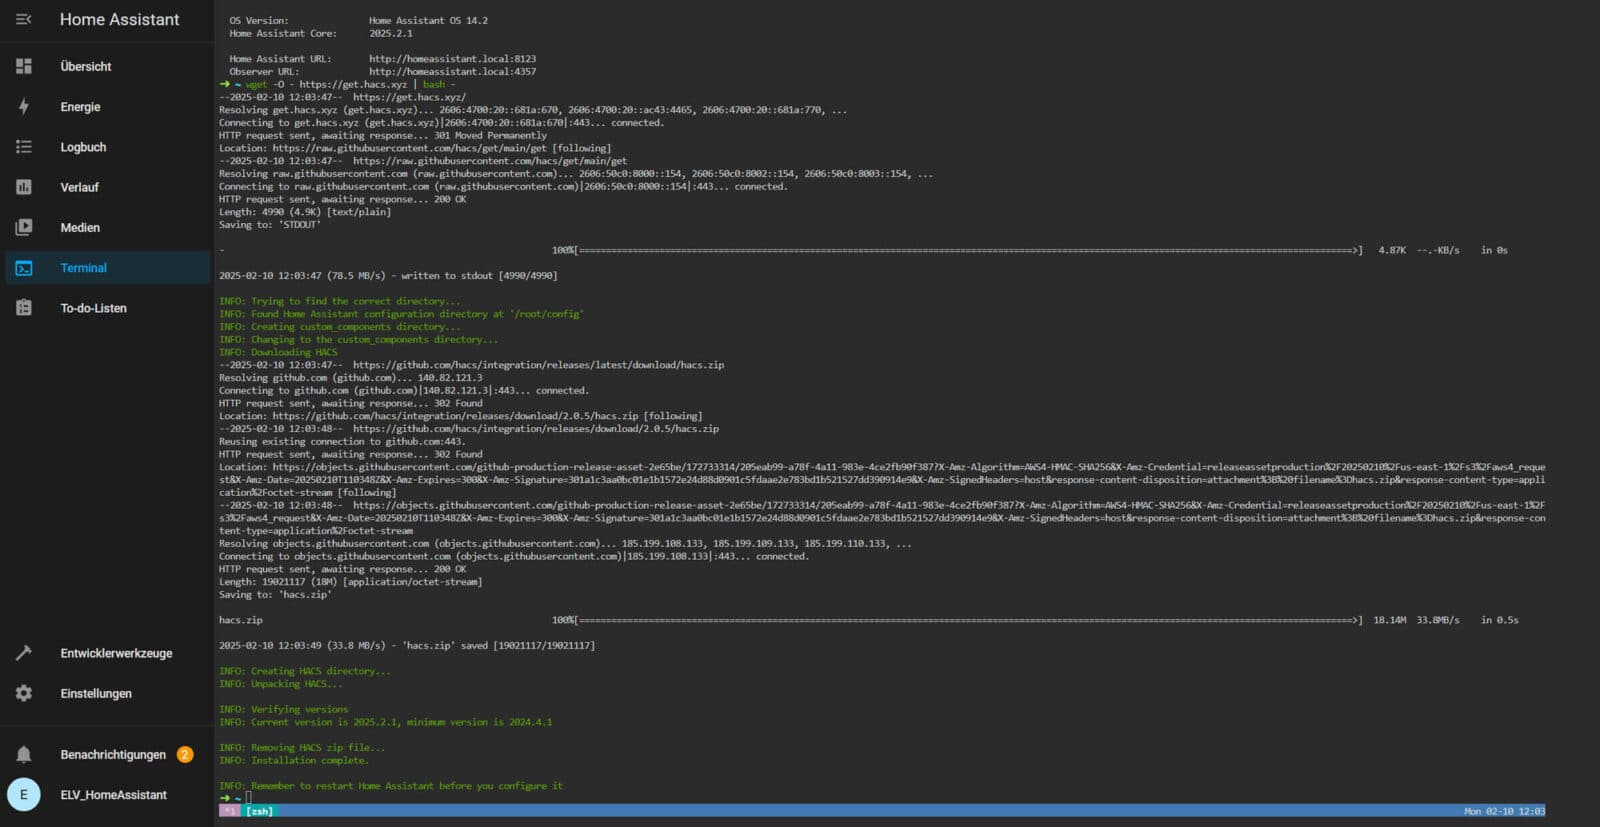This screenshot has width=1600, height=827.
Task: Open the Medien player icon
Action: 24,228
